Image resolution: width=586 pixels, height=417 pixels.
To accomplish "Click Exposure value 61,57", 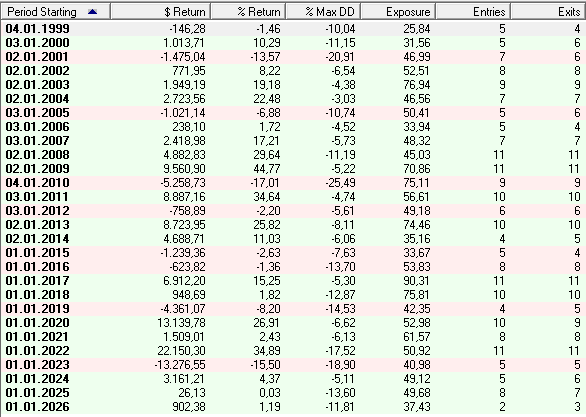I will [417, 337].
